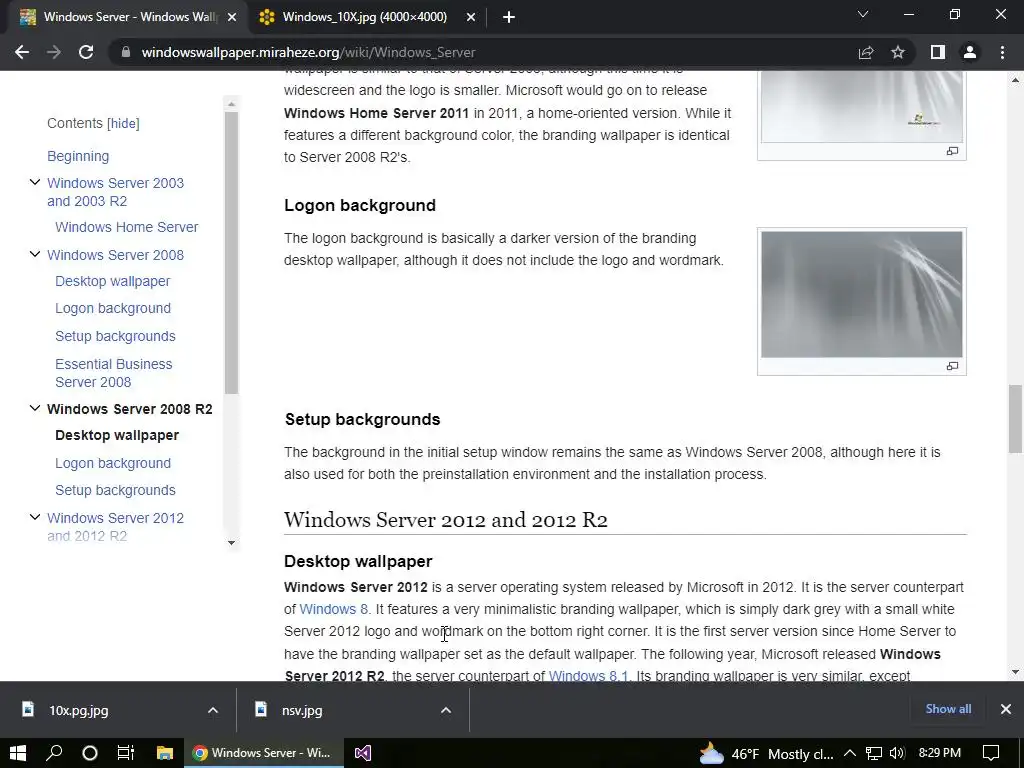Viewport: 1024px width, 768px height.
Task: Close the Windows Server wiki tab
Action: point(232,17)
